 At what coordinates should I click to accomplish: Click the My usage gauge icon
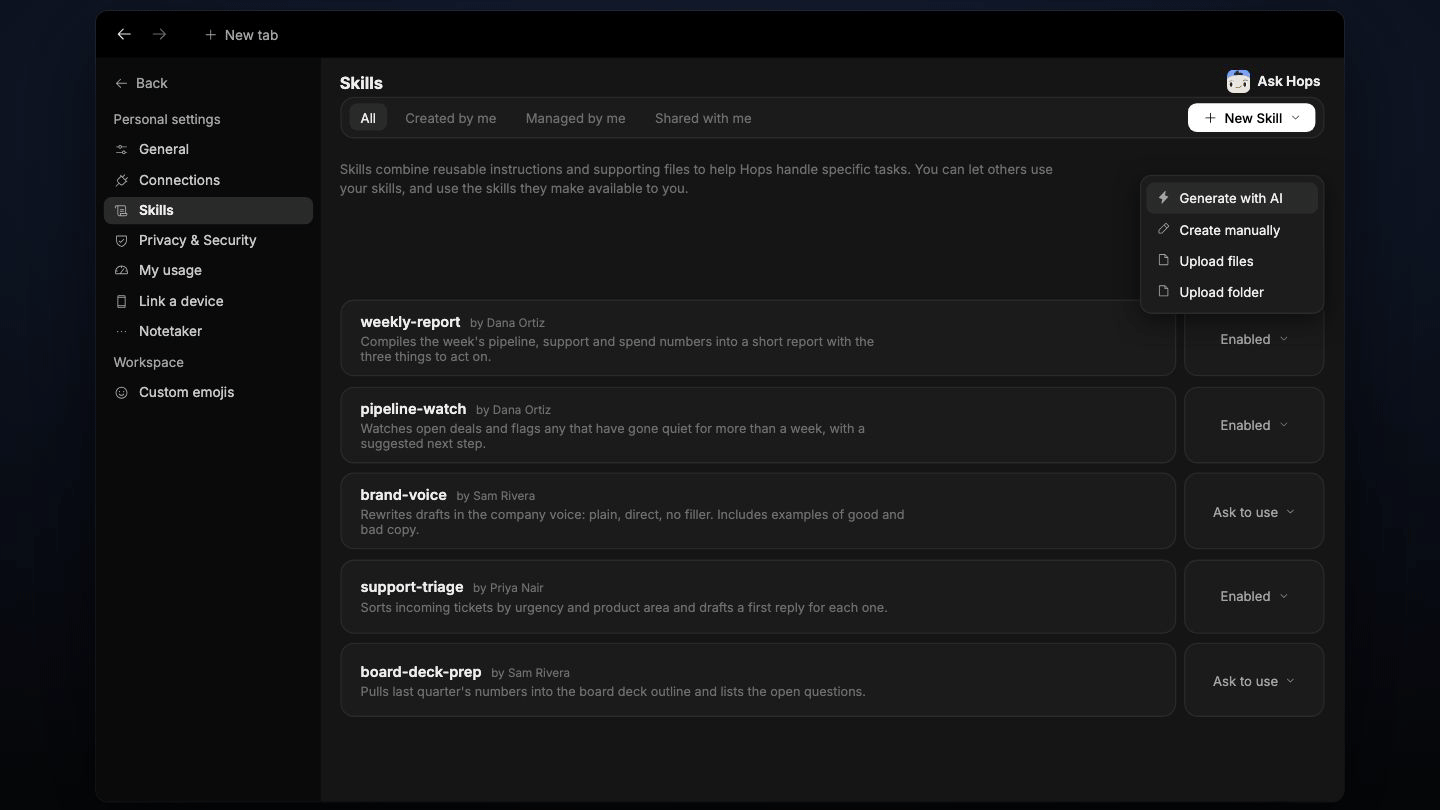(x=122, y=270)
